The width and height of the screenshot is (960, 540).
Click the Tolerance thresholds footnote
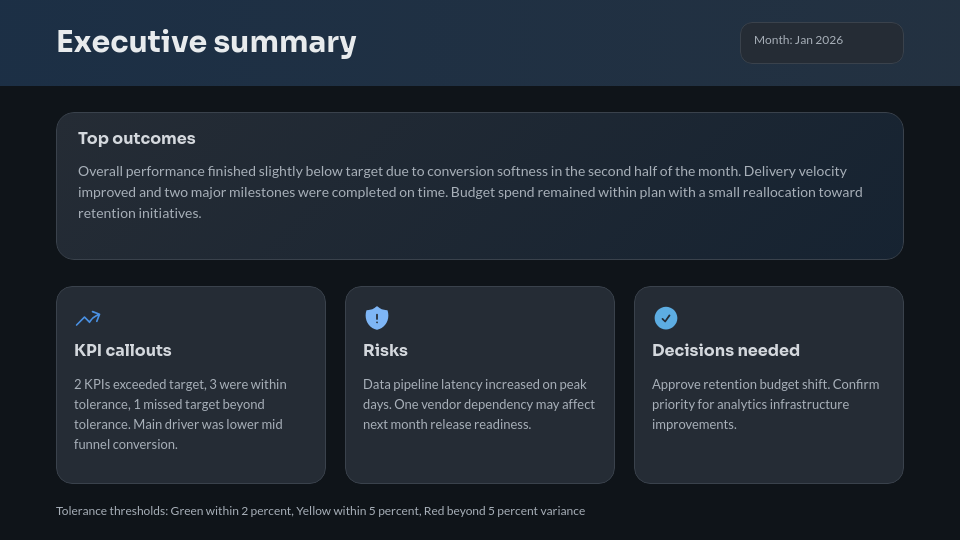pyautogui.click(x=320, y=511)
